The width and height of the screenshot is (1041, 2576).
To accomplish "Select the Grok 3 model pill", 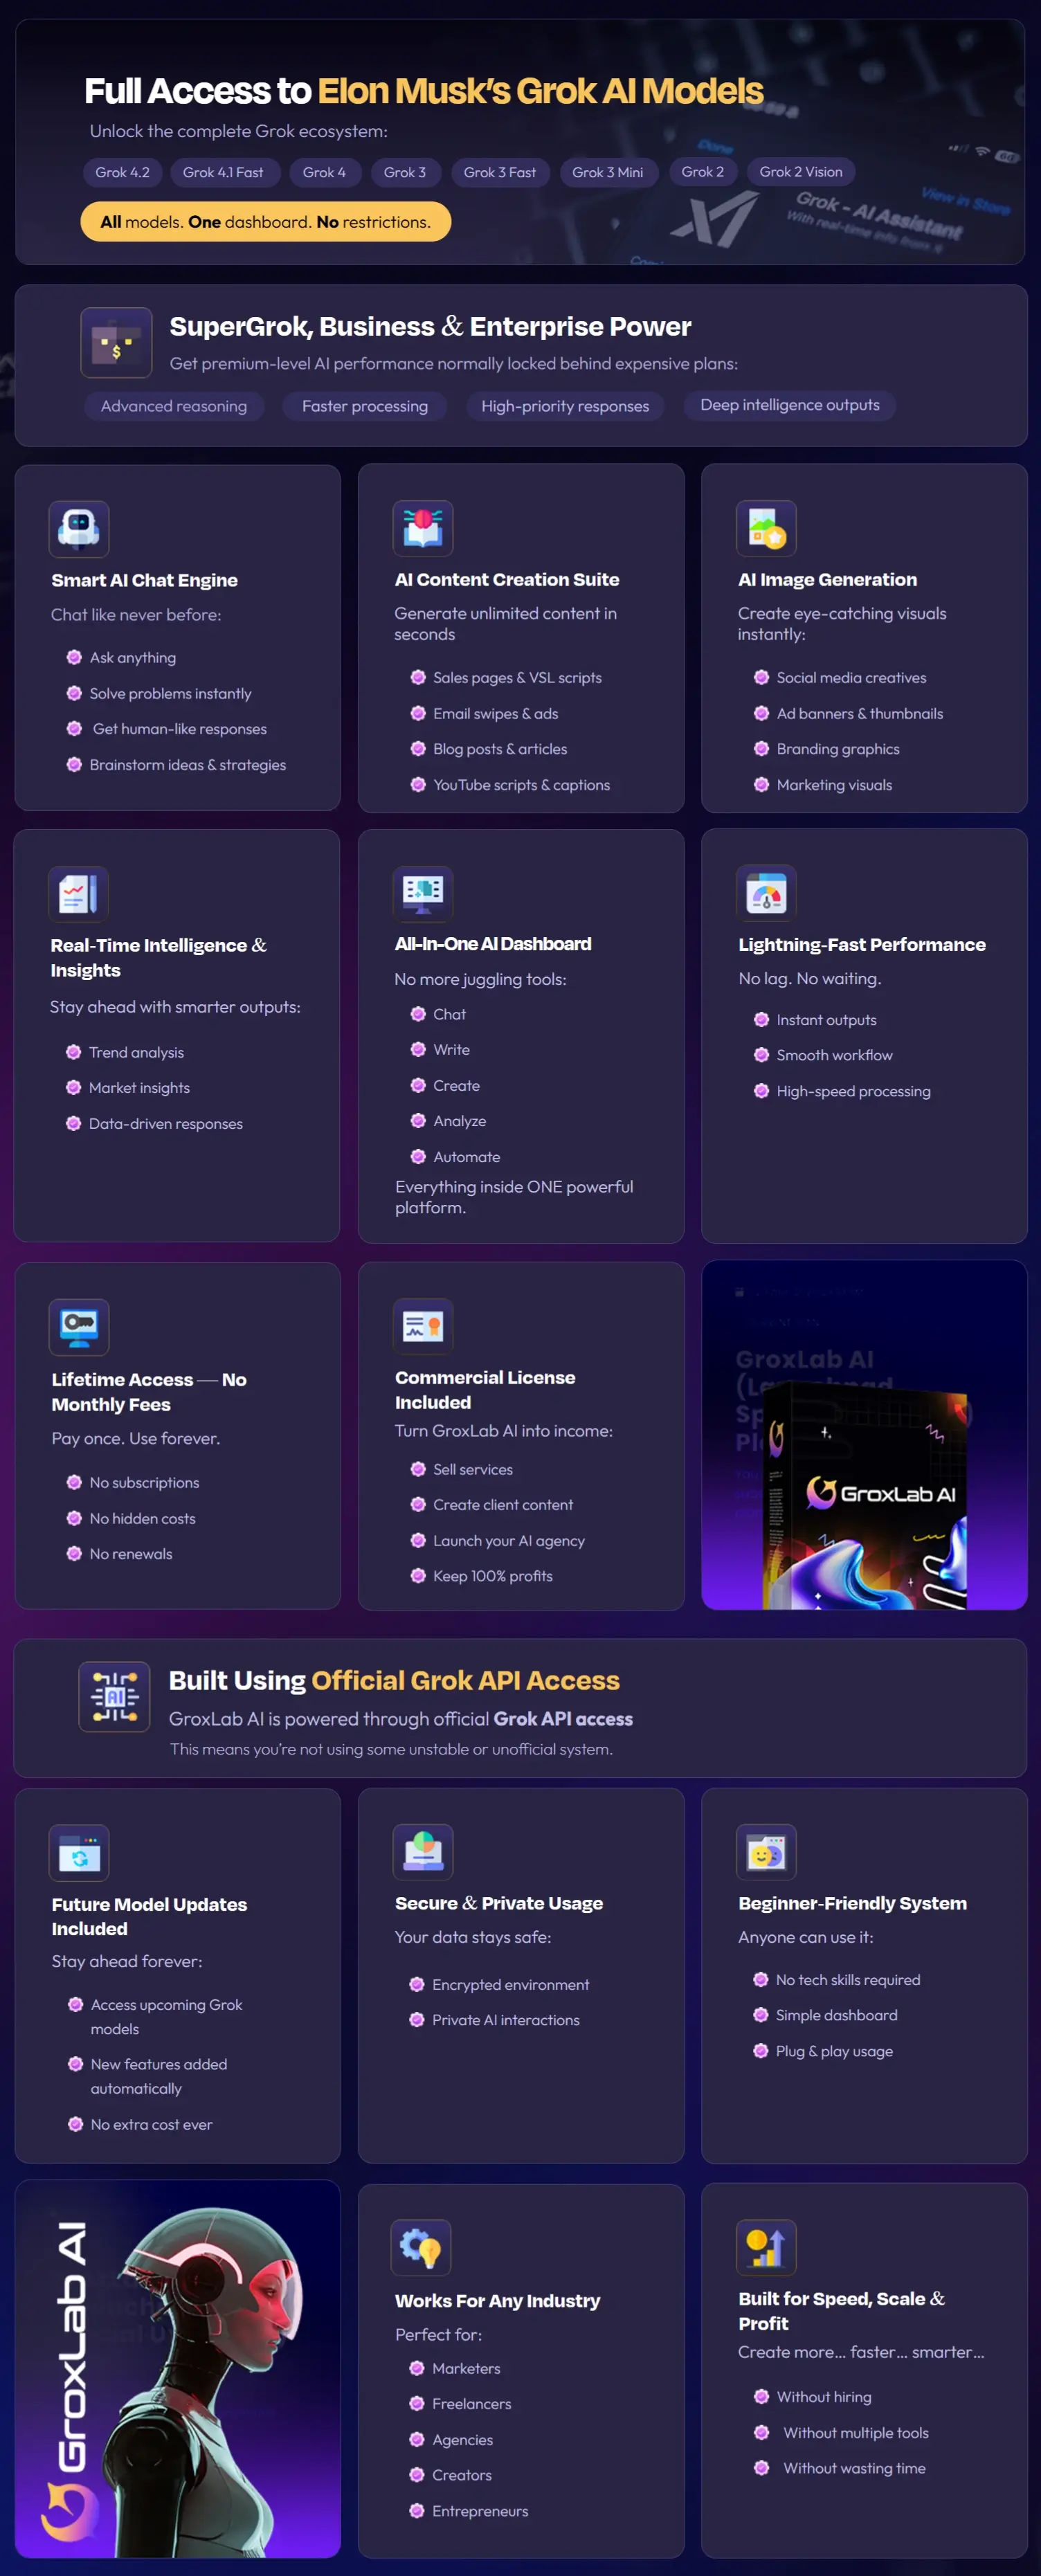I will (x=405, y=172).
